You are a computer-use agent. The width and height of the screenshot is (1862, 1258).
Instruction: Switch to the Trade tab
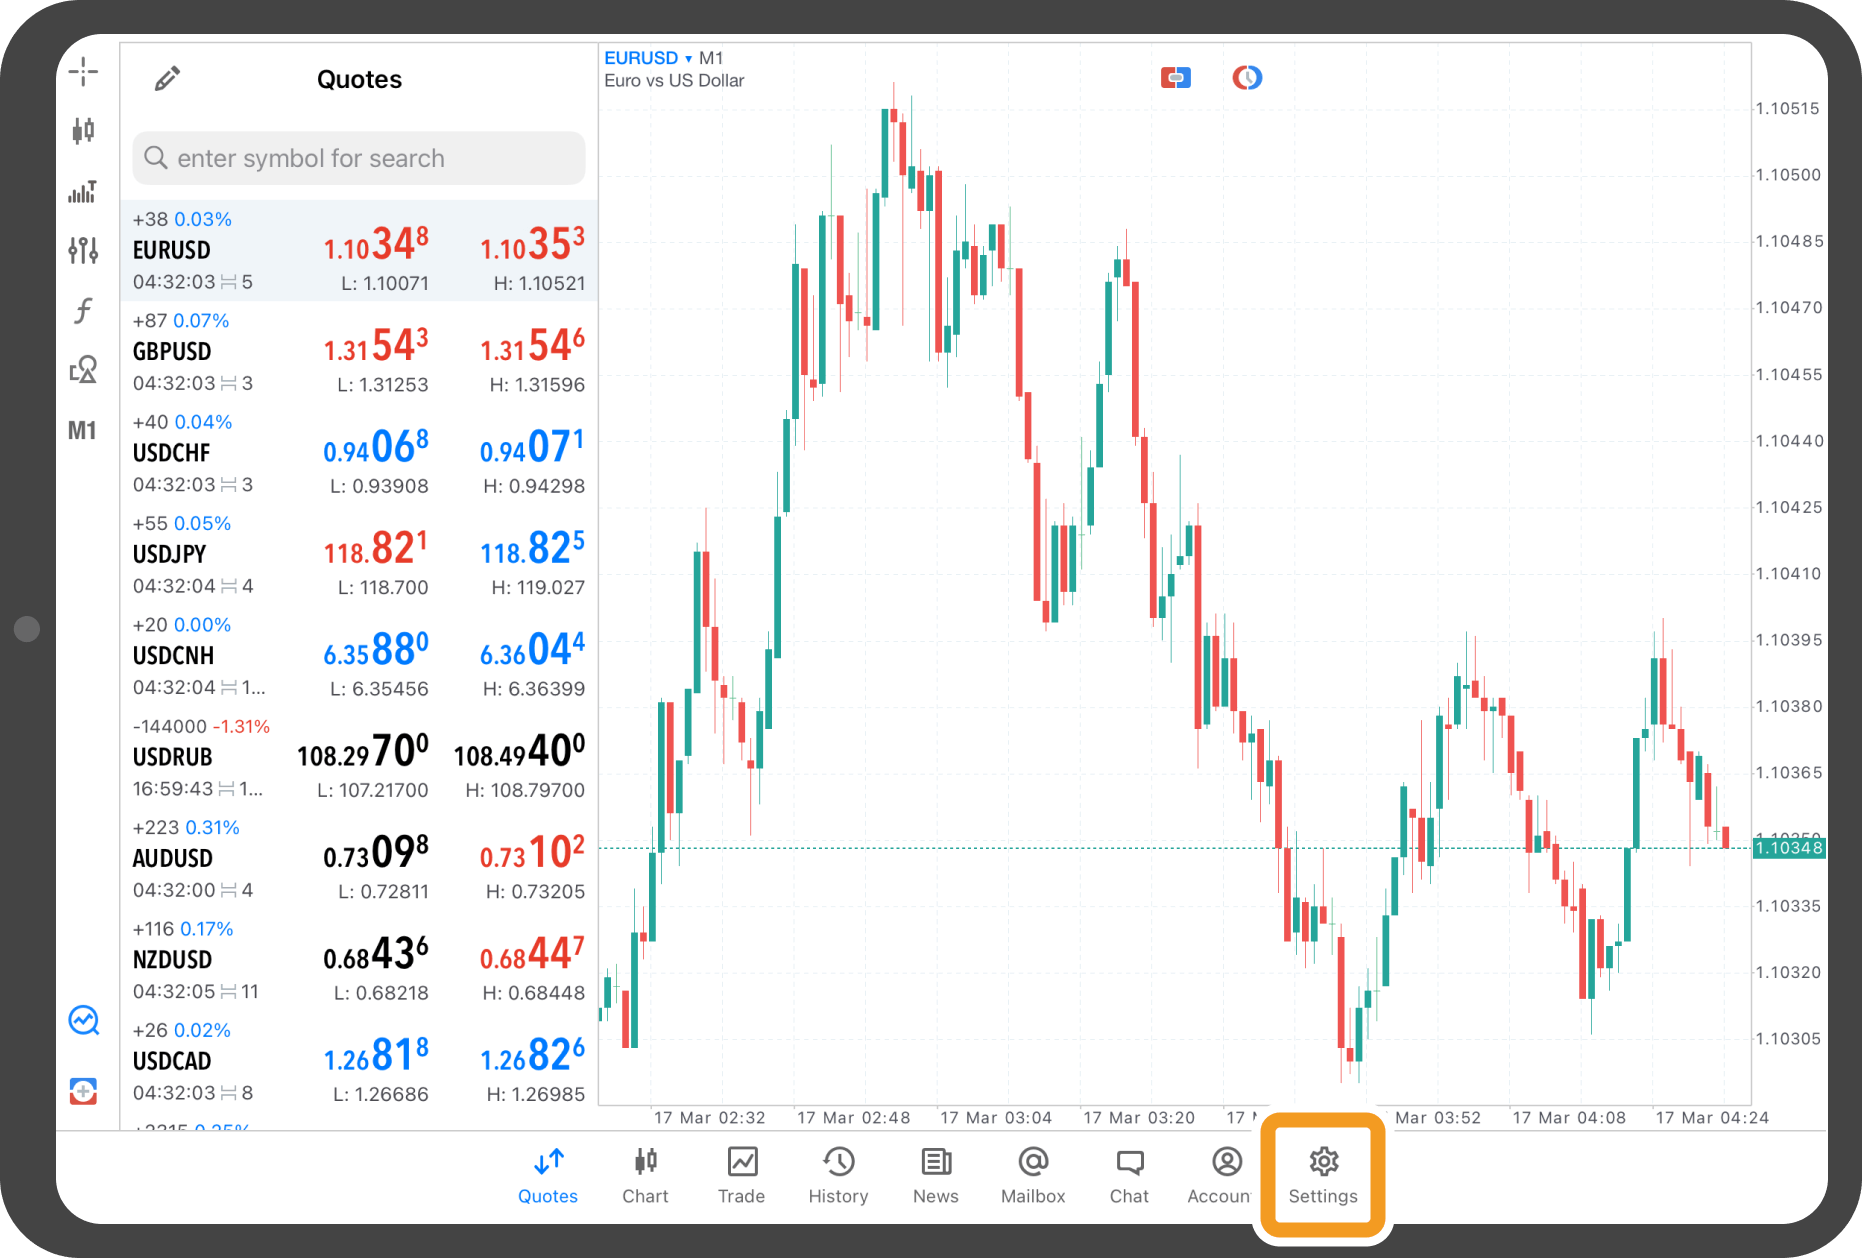(741, 1175)
